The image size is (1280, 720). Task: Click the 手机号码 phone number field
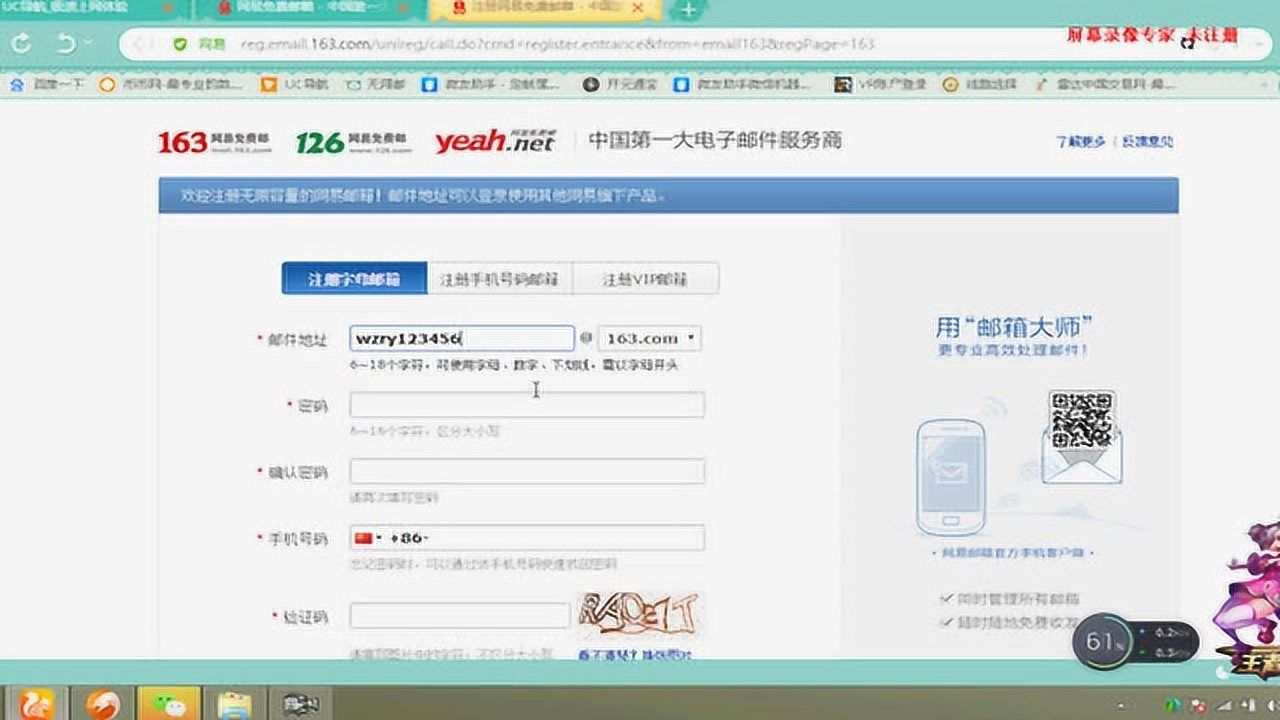click(527, 538)
